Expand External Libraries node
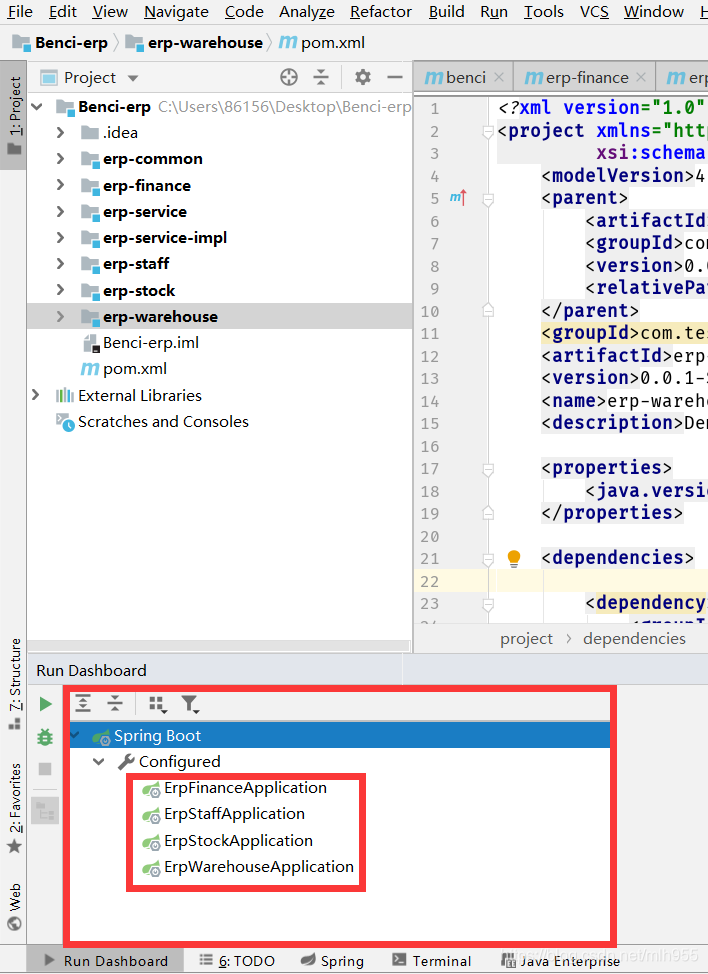 coord(35,395)
